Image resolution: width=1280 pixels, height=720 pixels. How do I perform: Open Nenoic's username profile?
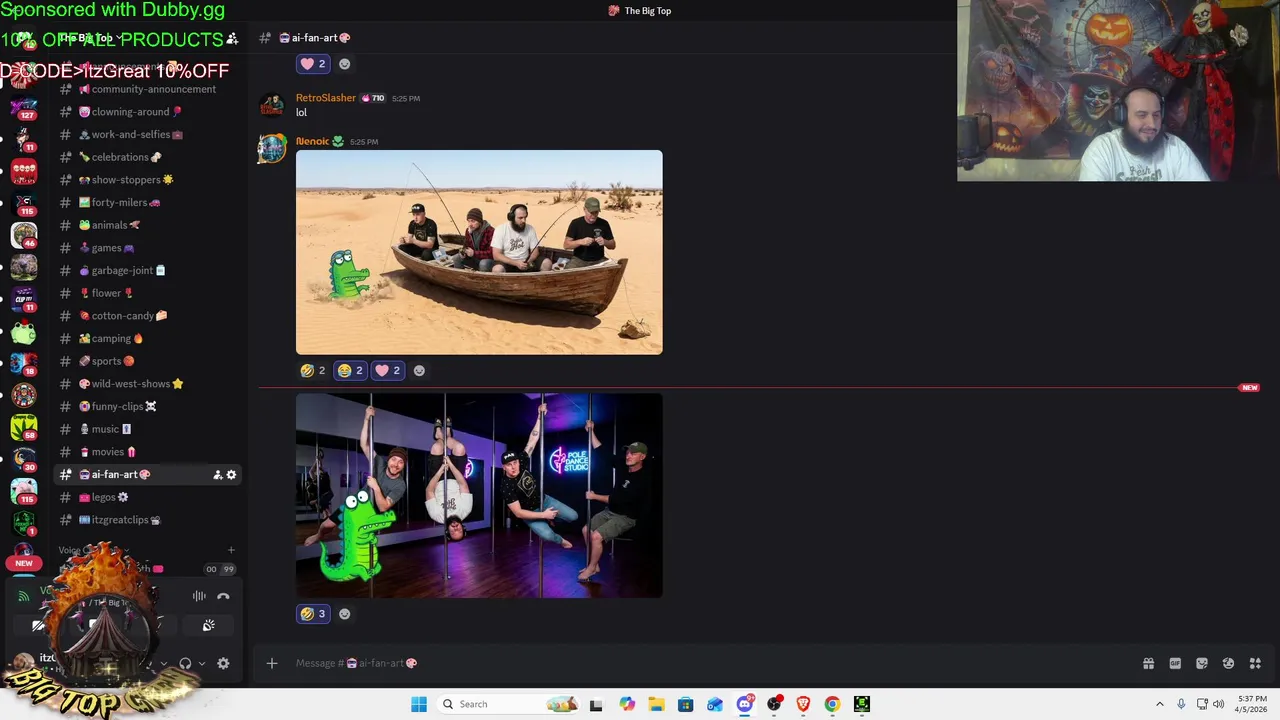pos(312,142)
